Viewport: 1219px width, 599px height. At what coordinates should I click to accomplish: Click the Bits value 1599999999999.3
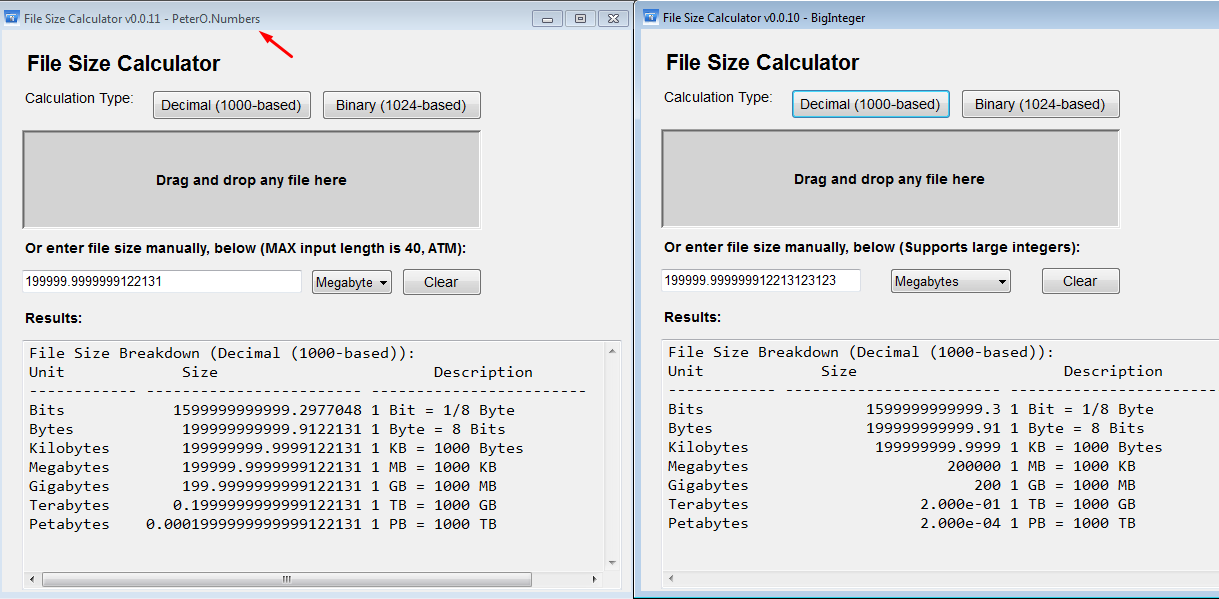coord(933,409)
